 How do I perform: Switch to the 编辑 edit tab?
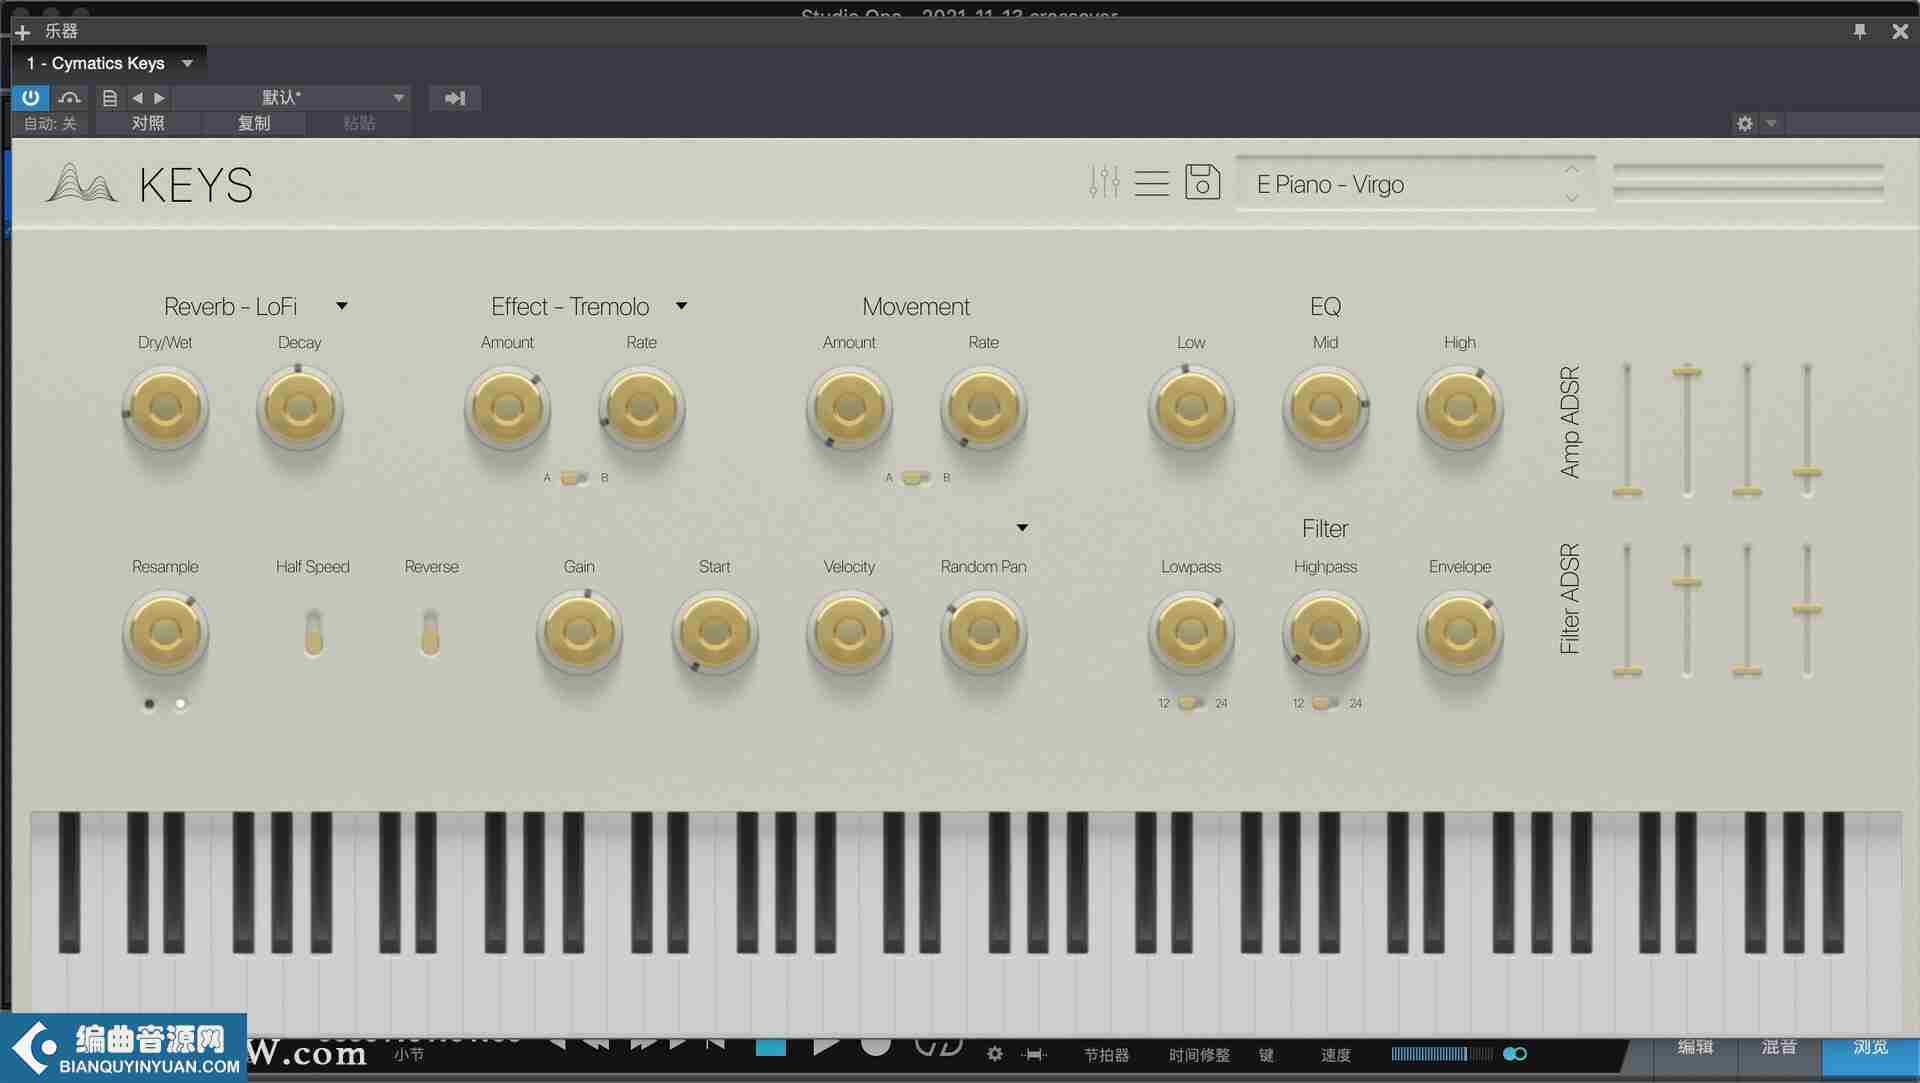coord(1695,1048)
